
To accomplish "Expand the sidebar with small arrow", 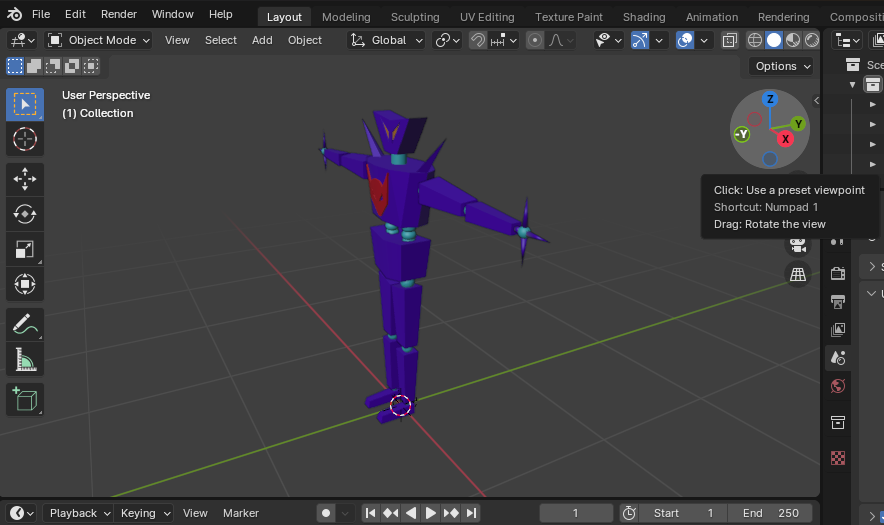I will point(816,100).
